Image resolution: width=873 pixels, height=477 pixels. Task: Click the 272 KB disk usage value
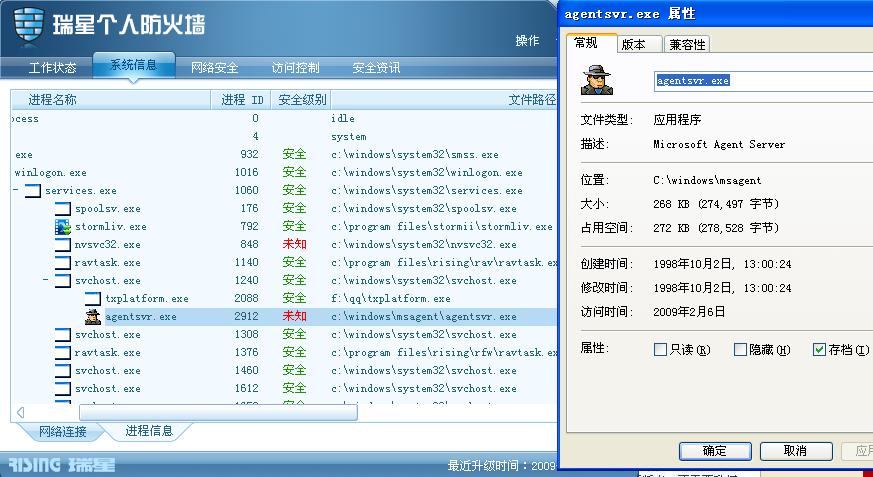click(x=716, y=228)
